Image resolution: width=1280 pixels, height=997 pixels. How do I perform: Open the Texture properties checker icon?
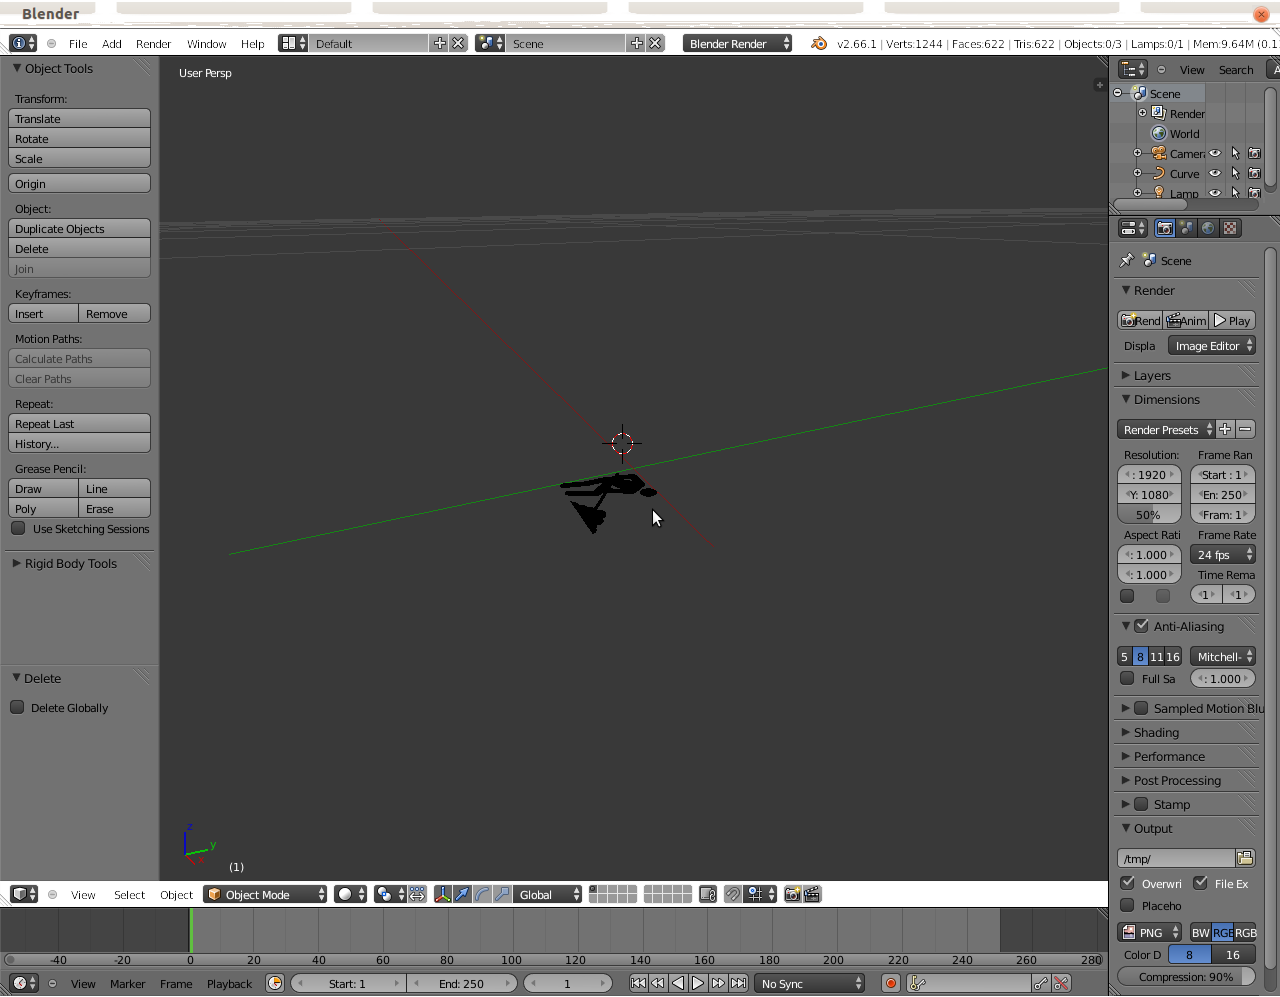point(1230,228)
